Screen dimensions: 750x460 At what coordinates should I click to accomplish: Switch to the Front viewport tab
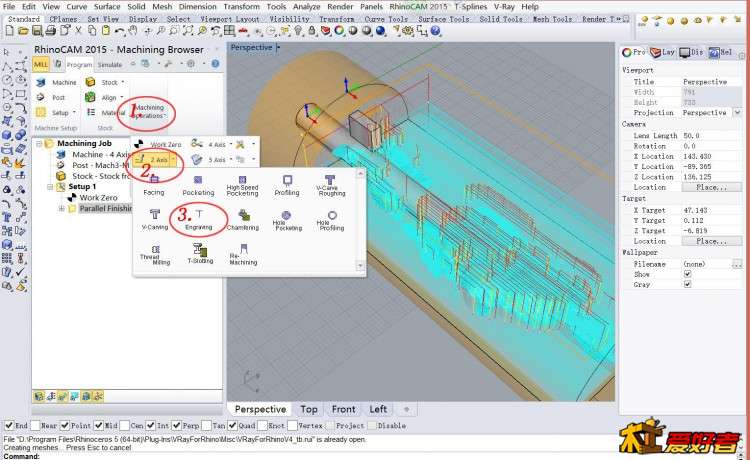click(343, 409)
